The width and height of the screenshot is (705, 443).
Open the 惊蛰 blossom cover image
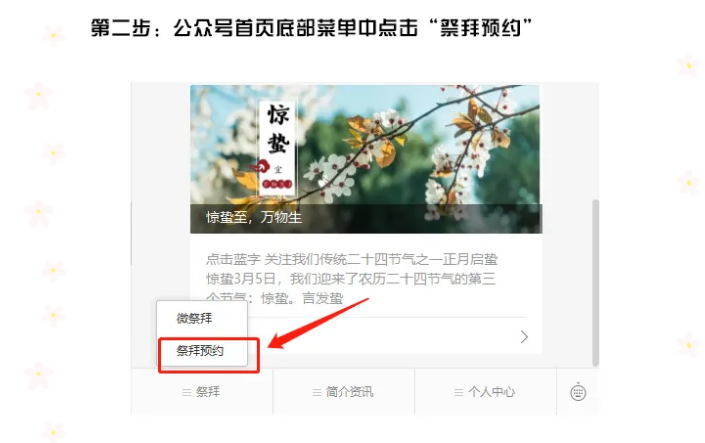[366, 159]
